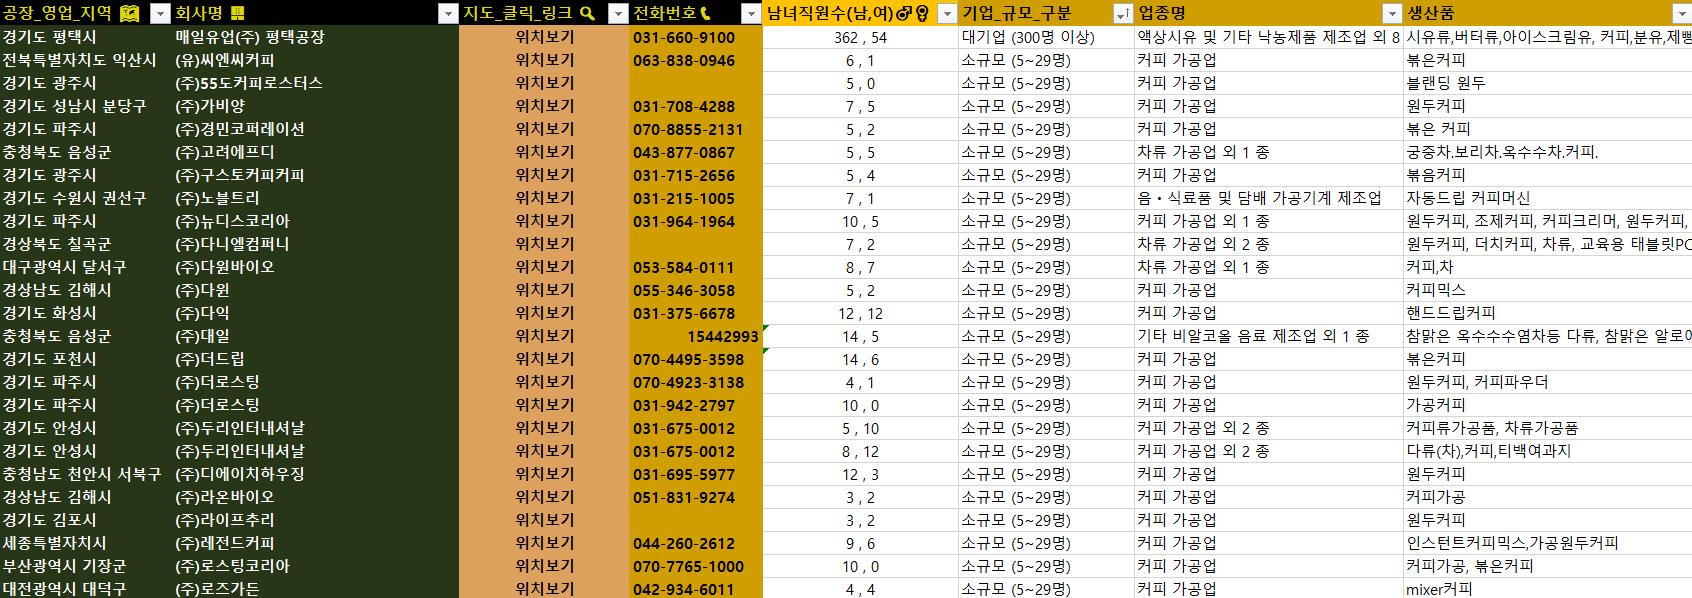
Task: Open 위치보기 link in the (주)다익 row
Action: tap(544, 313)
